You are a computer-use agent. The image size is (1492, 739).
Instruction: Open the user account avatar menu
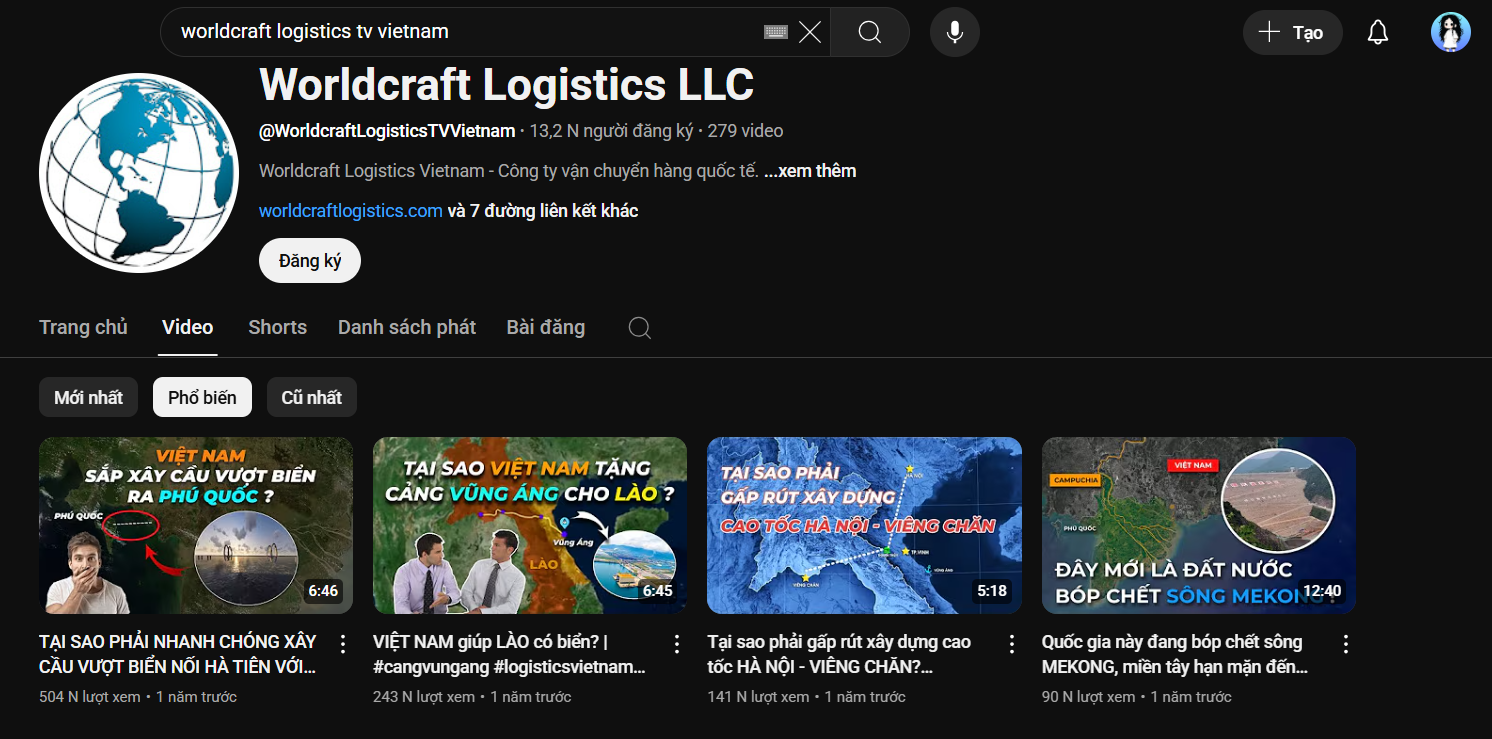click(1450, 32)
